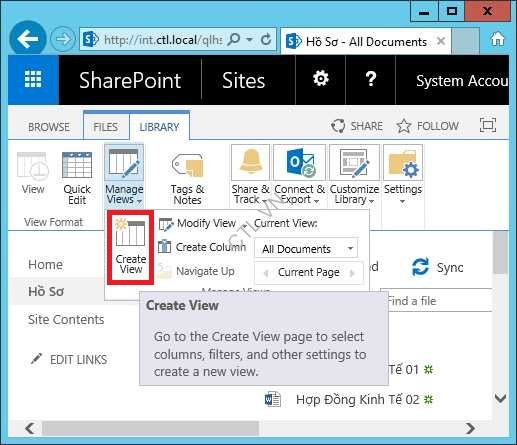Screen dimensions: 517x445
Task: Click the Find a file search box
Action: (x=437, y=301)
